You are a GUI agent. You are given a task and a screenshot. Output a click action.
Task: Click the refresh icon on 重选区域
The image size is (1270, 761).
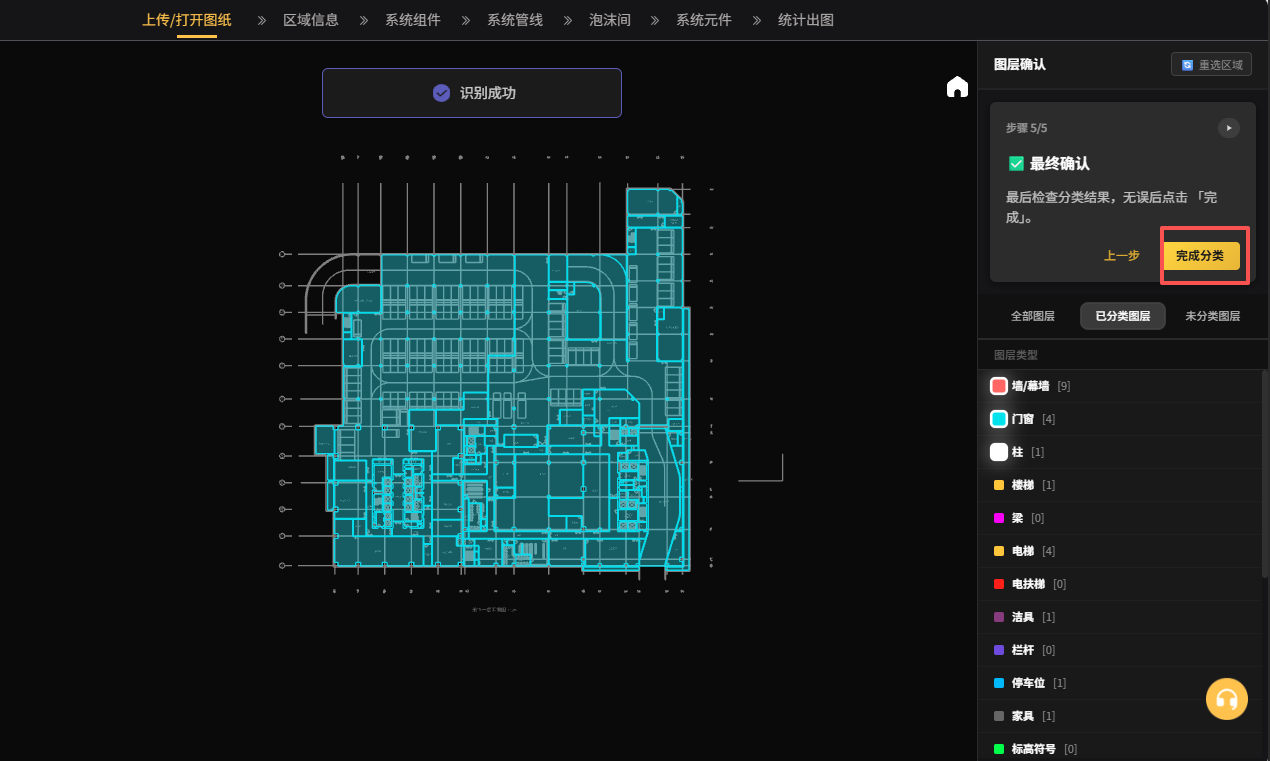coord(1187,65)
